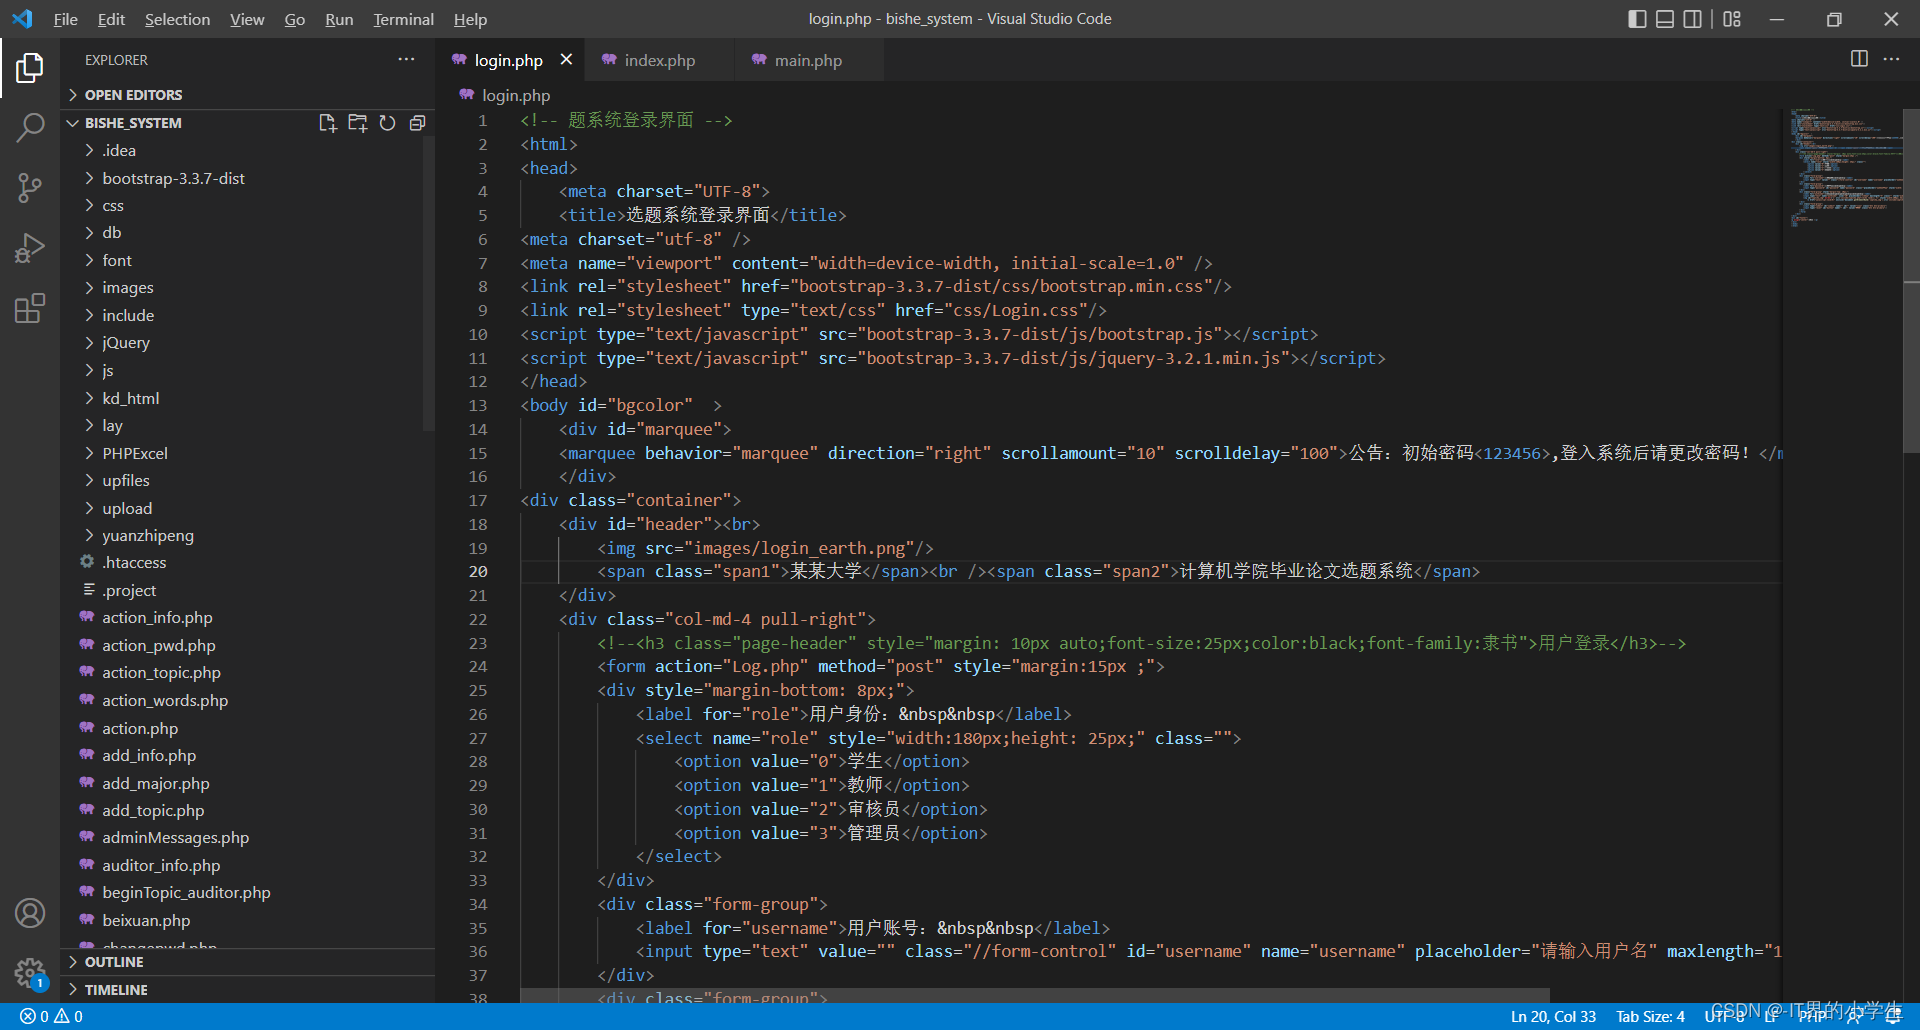Create a new file in BISHE_SYSTEM
This screenshot has height=1030, width=1920.
[327, 123]
